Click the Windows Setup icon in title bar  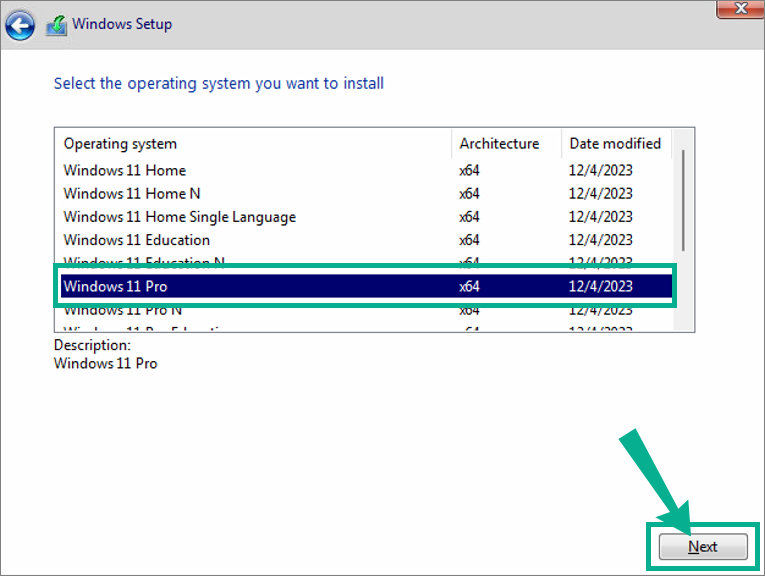click(x=57, y=25)
